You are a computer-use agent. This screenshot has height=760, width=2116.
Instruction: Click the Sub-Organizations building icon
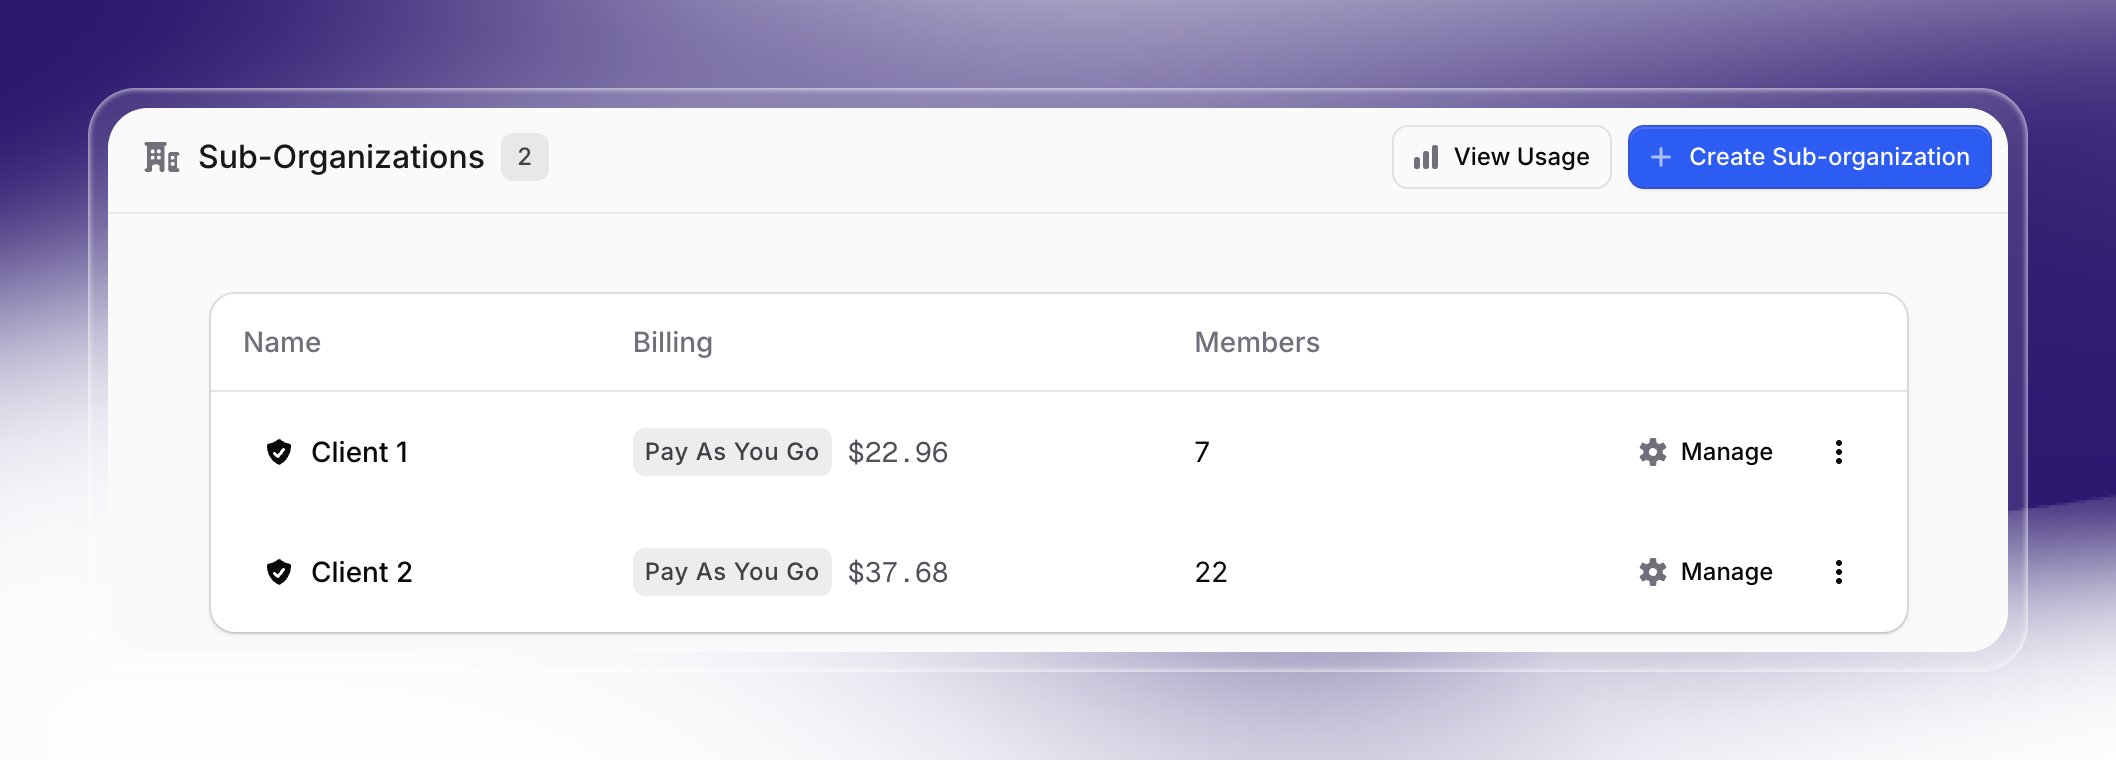coord(162,156)
